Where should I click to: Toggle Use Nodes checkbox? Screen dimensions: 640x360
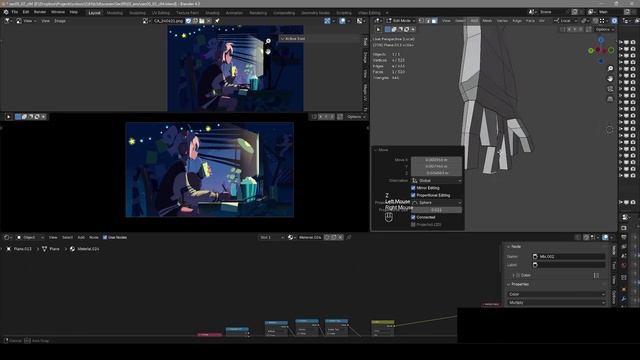click(x=105, y=237)
